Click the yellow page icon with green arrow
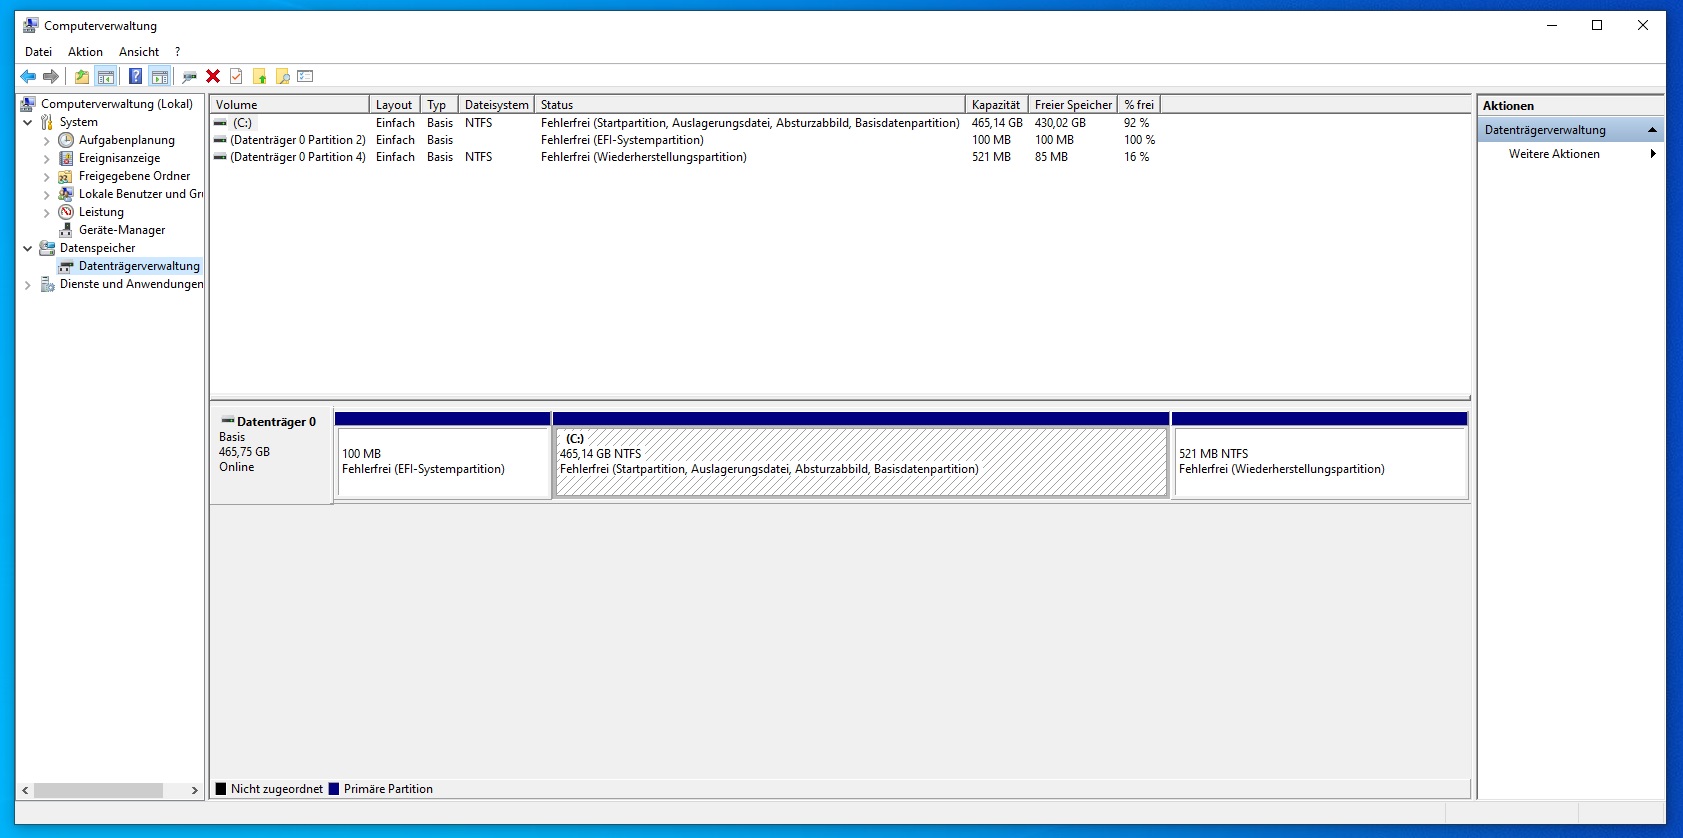This screenshot has height=838, width=1683. tap(260, 76)
